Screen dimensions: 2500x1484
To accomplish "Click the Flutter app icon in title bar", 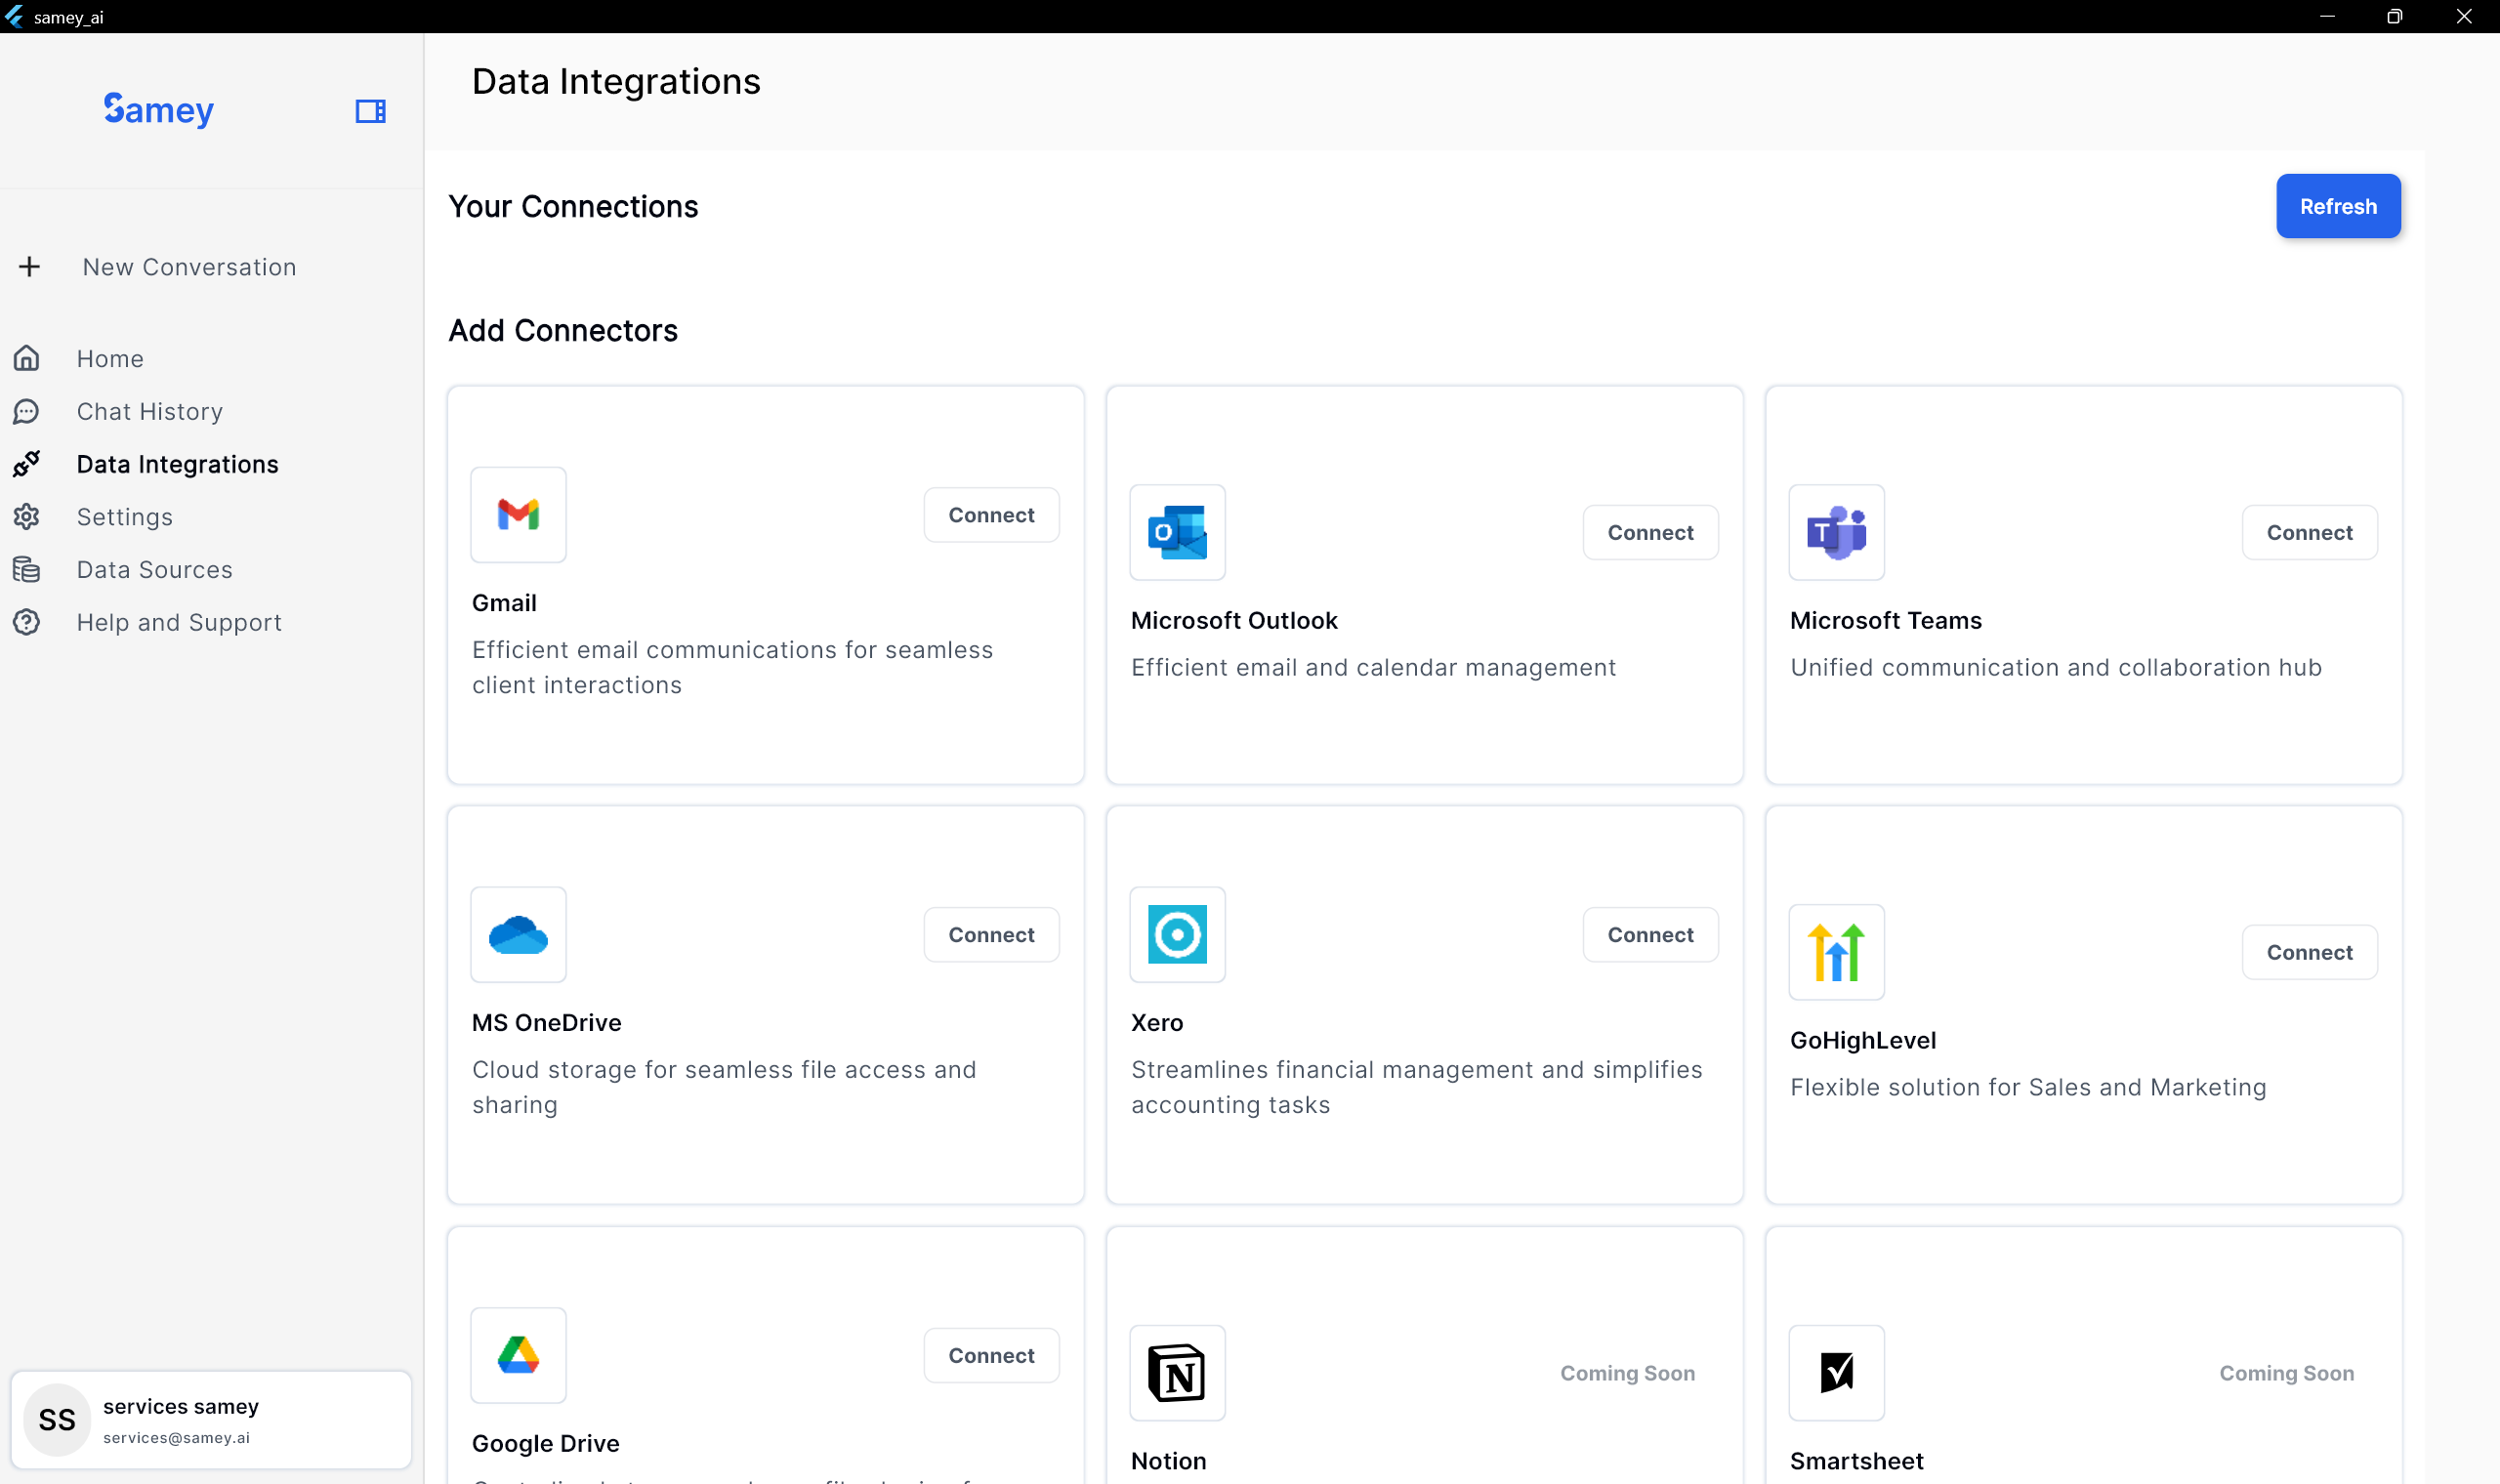I will tap(14, 16).
